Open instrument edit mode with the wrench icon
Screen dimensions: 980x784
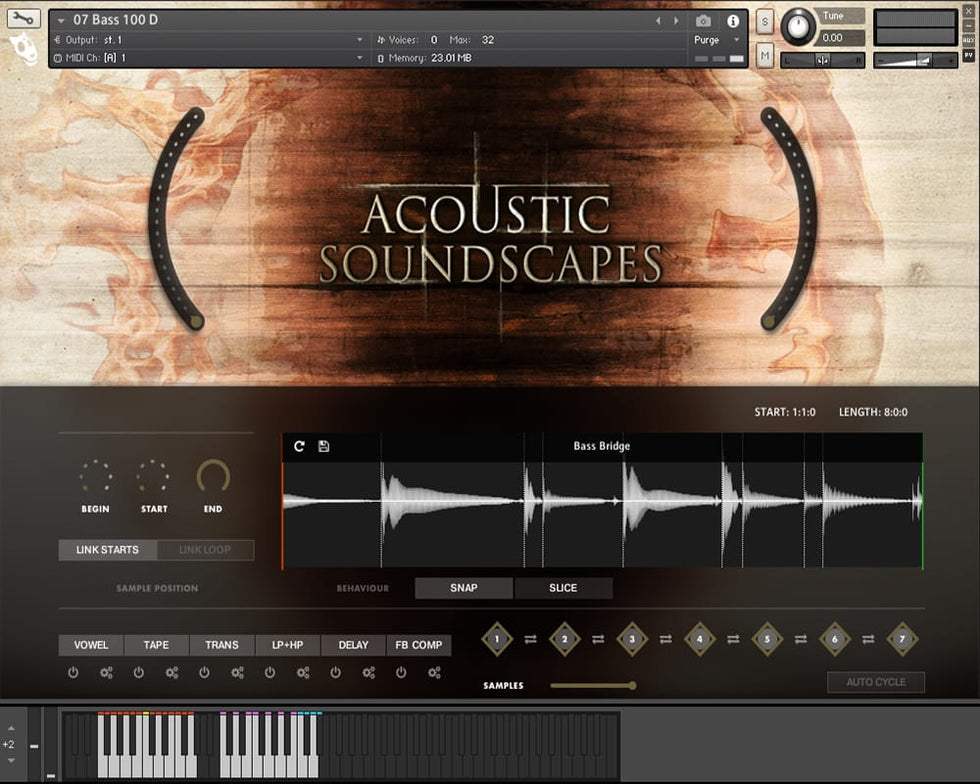(24, 18)
